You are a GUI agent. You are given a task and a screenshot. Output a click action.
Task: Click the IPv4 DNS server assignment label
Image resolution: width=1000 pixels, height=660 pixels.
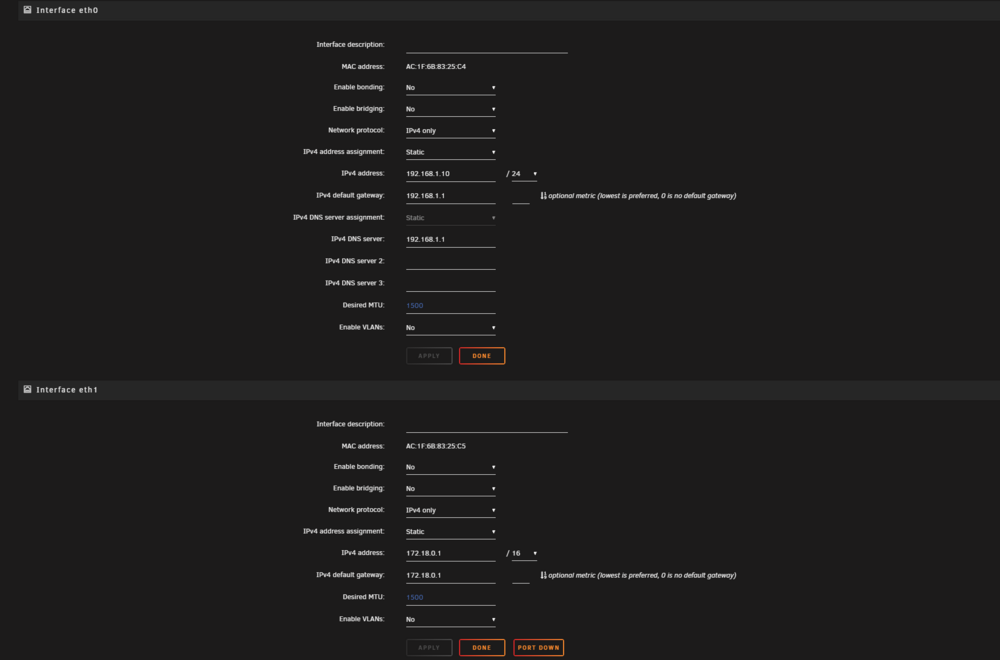pyautogui.click(x=339, y=217)
